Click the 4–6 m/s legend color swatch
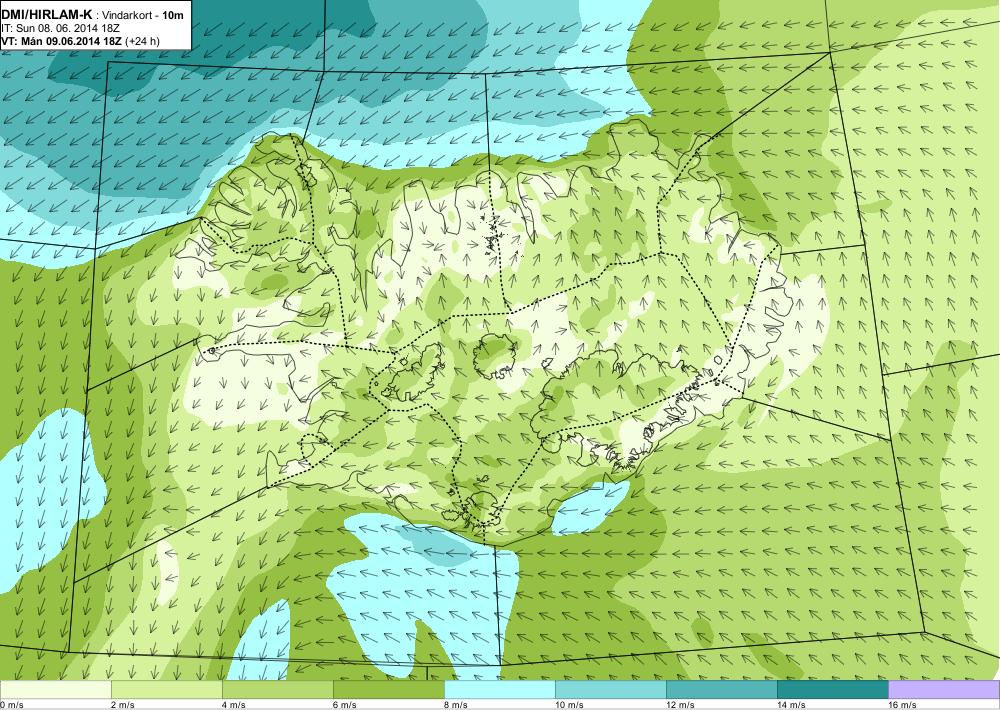This screenshot has height=710, width=1000. (278, 690)
